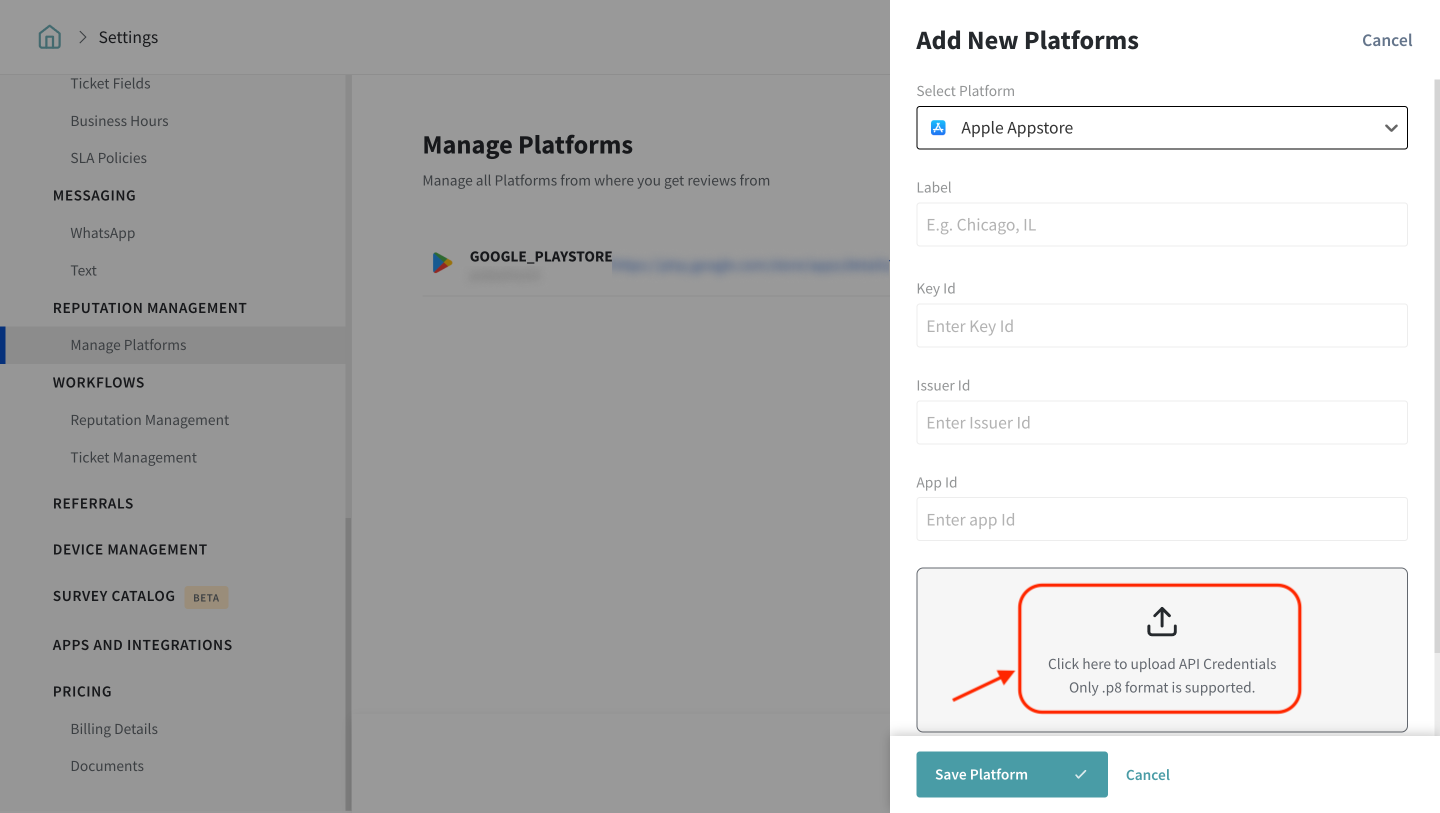Open Apps and Integrations section
The height and width of the screenshot is (813, 1440).
pos(142,645)
